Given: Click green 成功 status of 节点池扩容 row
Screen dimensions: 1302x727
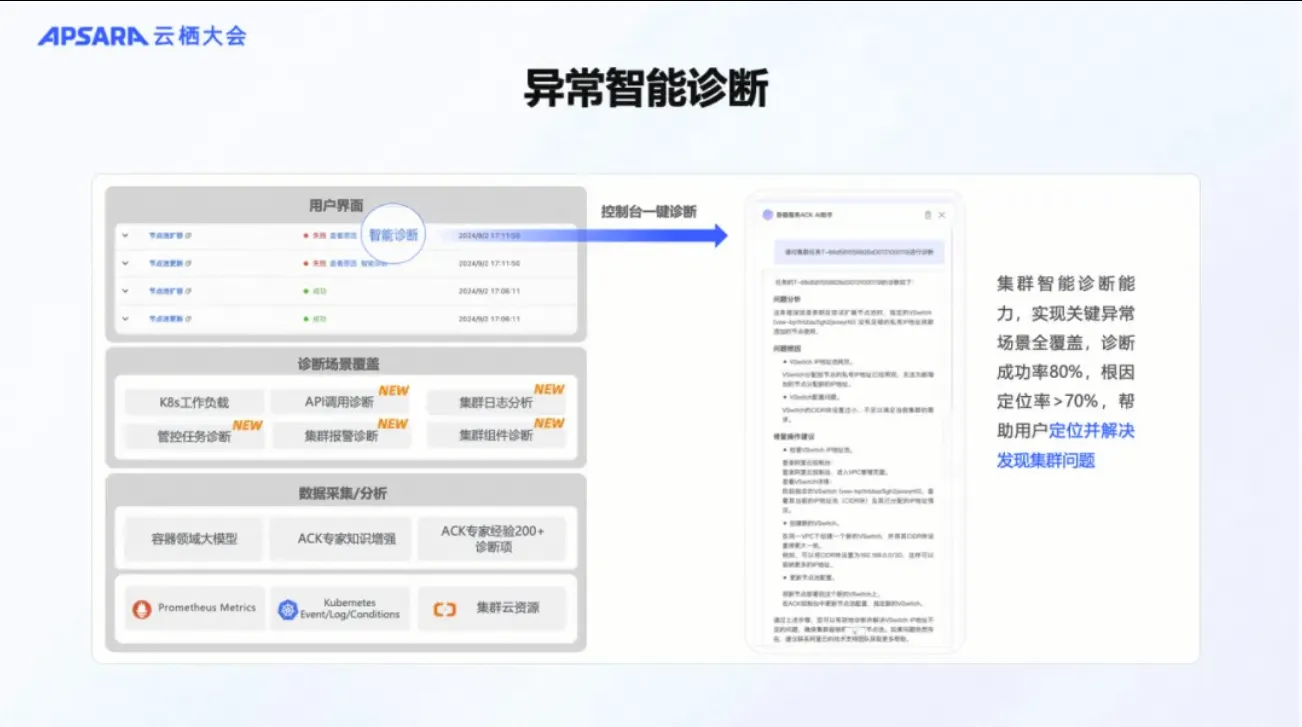Looking at the screenshot, I should (319, 291).
